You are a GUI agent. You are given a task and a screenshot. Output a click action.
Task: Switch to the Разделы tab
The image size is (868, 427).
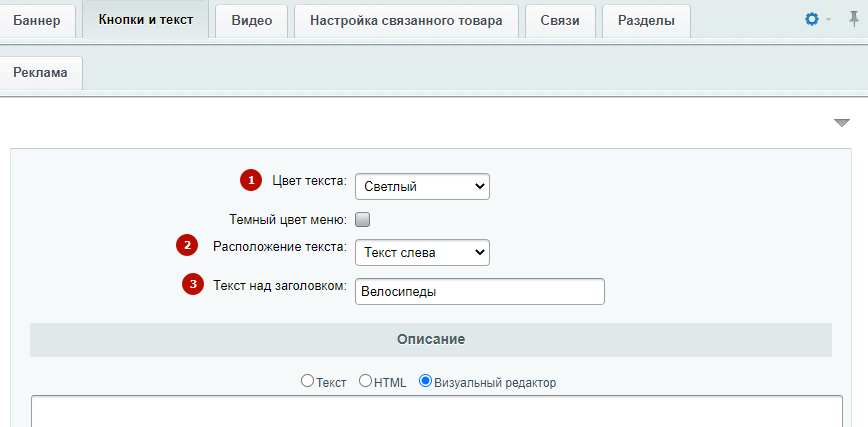(646, 21)
